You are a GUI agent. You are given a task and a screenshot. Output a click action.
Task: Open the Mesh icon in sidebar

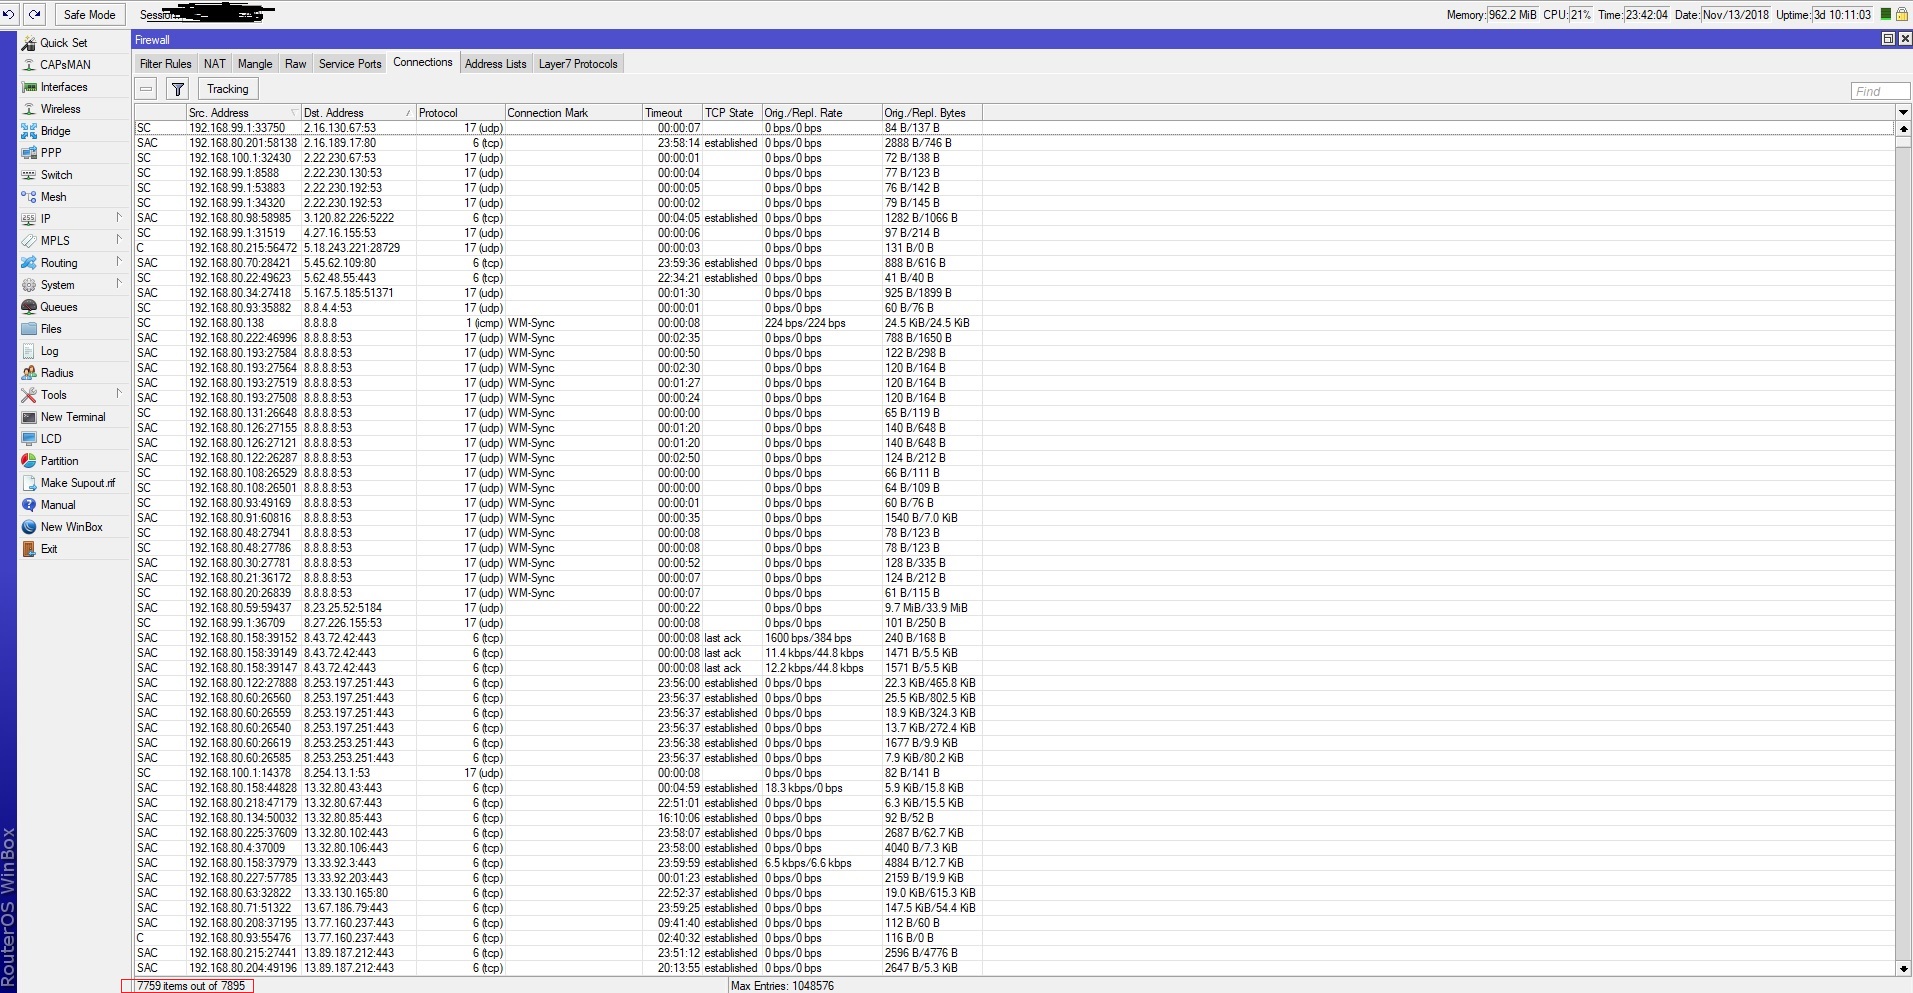29,197
